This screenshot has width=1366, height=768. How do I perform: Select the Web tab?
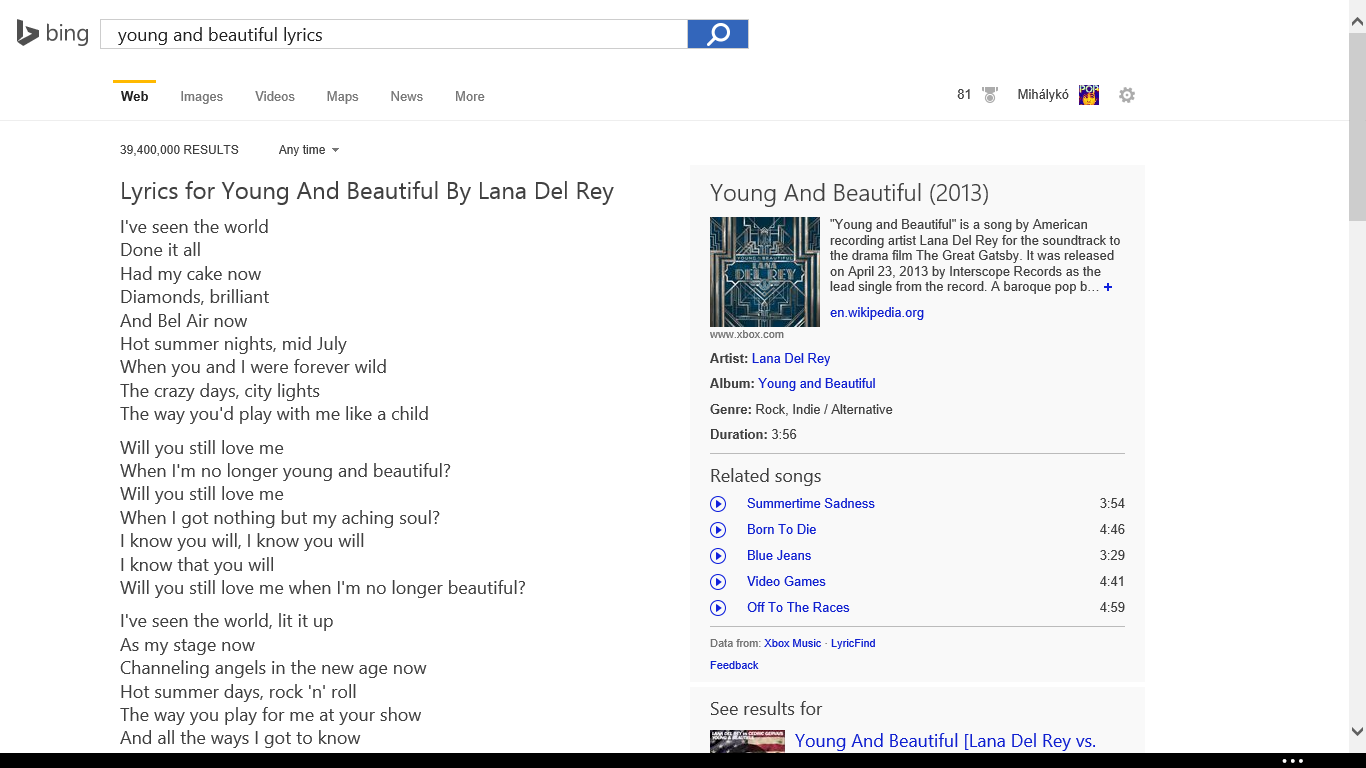[x=134, y=97]
